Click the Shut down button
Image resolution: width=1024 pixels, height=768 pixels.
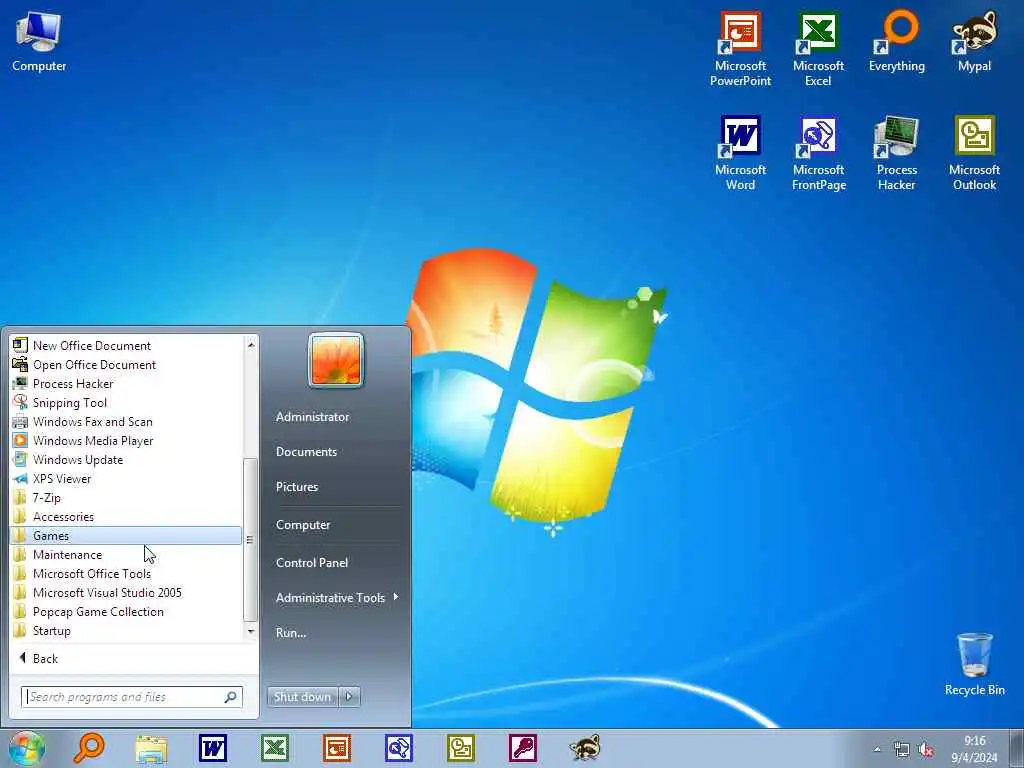(x=302, y=697)
